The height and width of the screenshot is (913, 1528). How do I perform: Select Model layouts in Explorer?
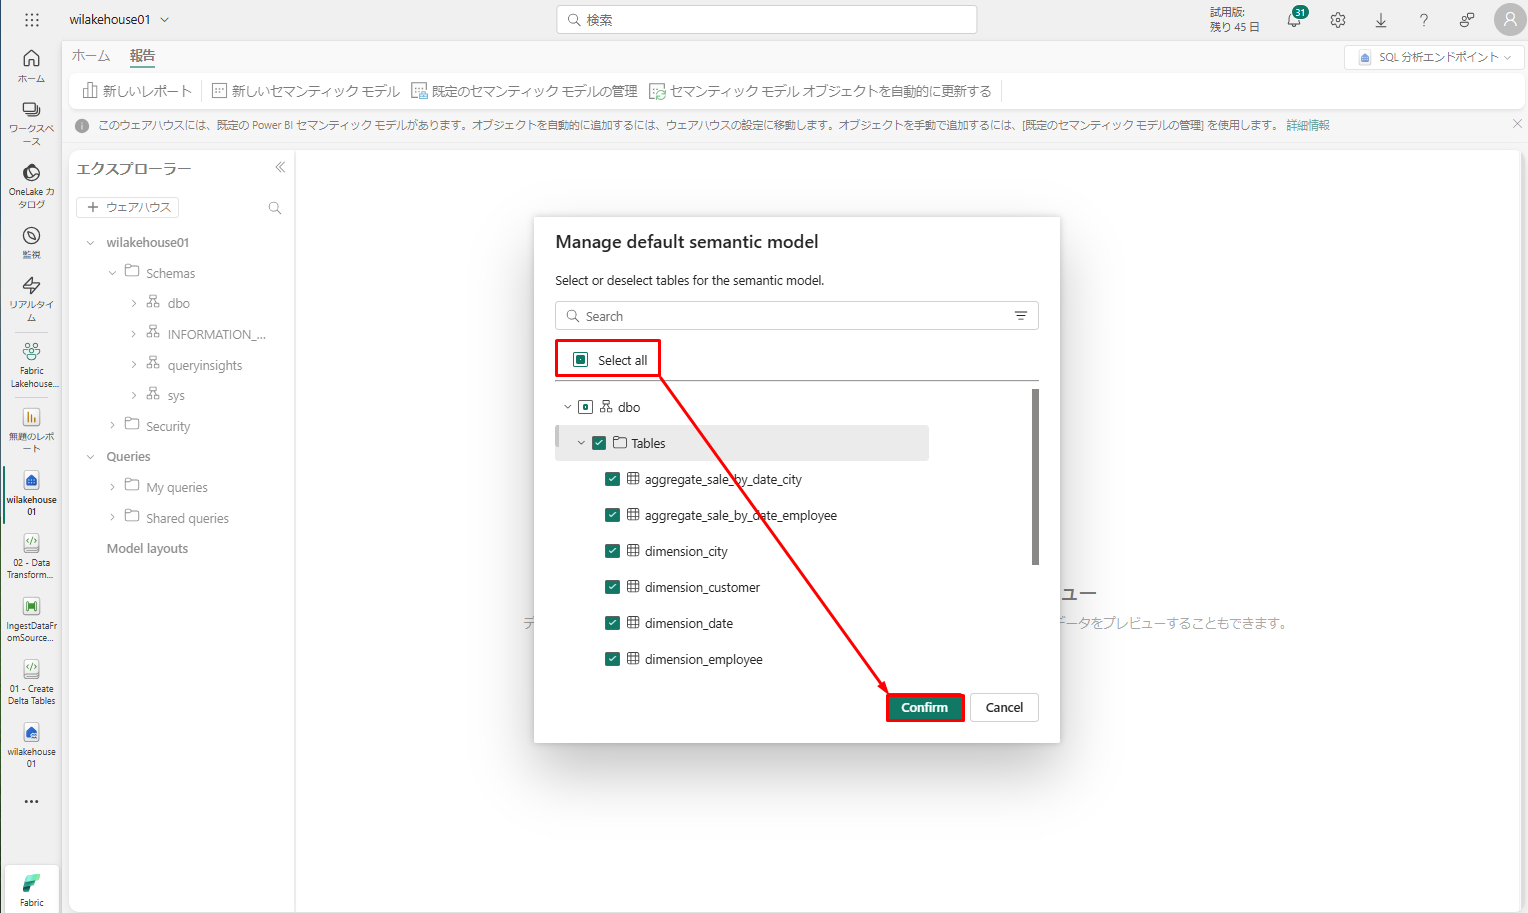(x=147, y=549)
